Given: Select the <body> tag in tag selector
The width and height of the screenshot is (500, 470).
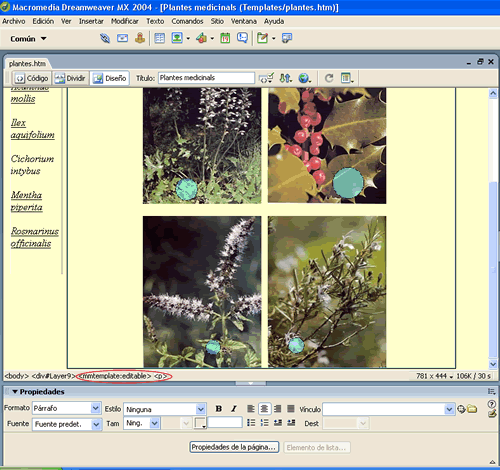Looking at the screenshot, I should (x=16, y=376).
